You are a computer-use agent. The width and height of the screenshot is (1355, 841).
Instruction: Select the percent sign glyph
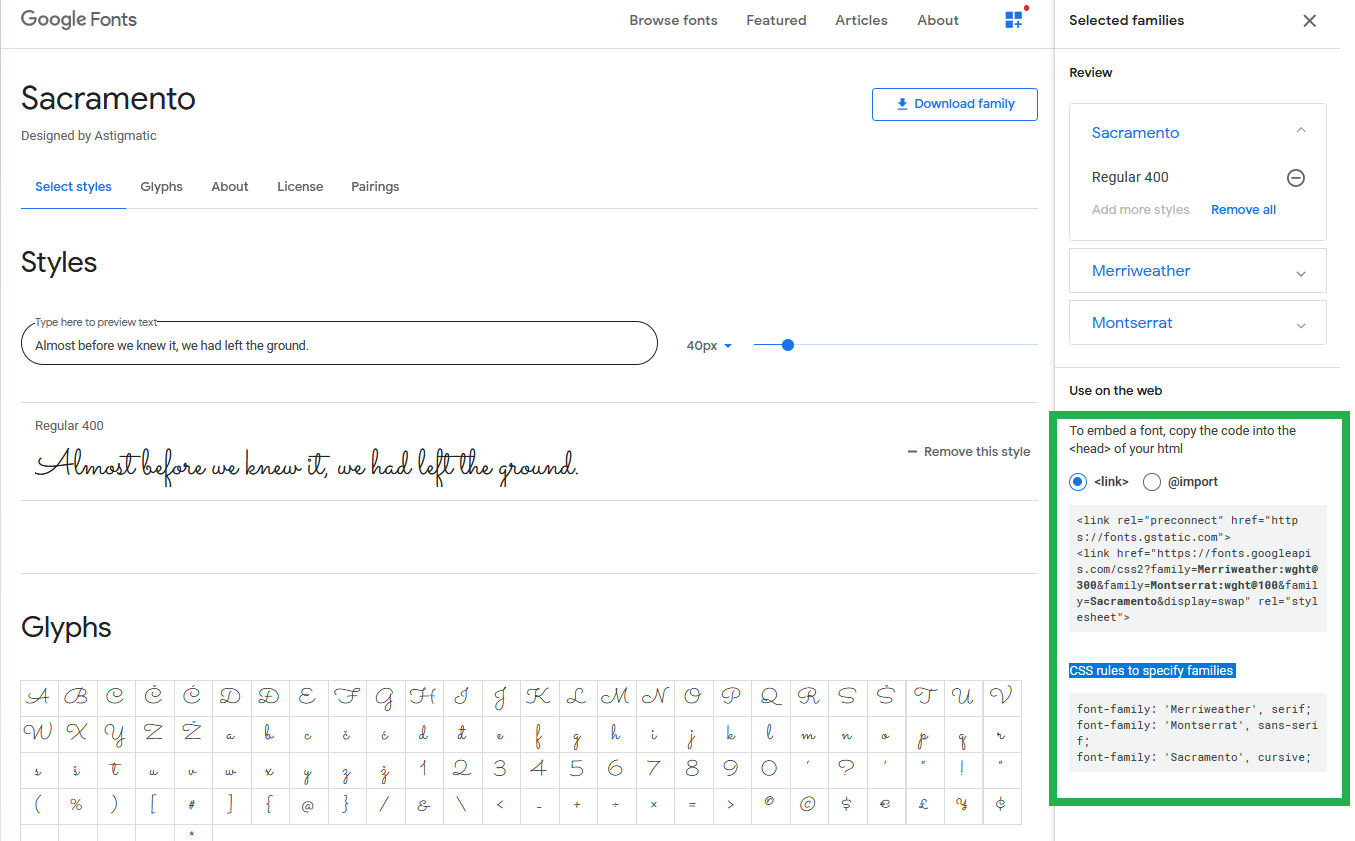click(77, 805)
